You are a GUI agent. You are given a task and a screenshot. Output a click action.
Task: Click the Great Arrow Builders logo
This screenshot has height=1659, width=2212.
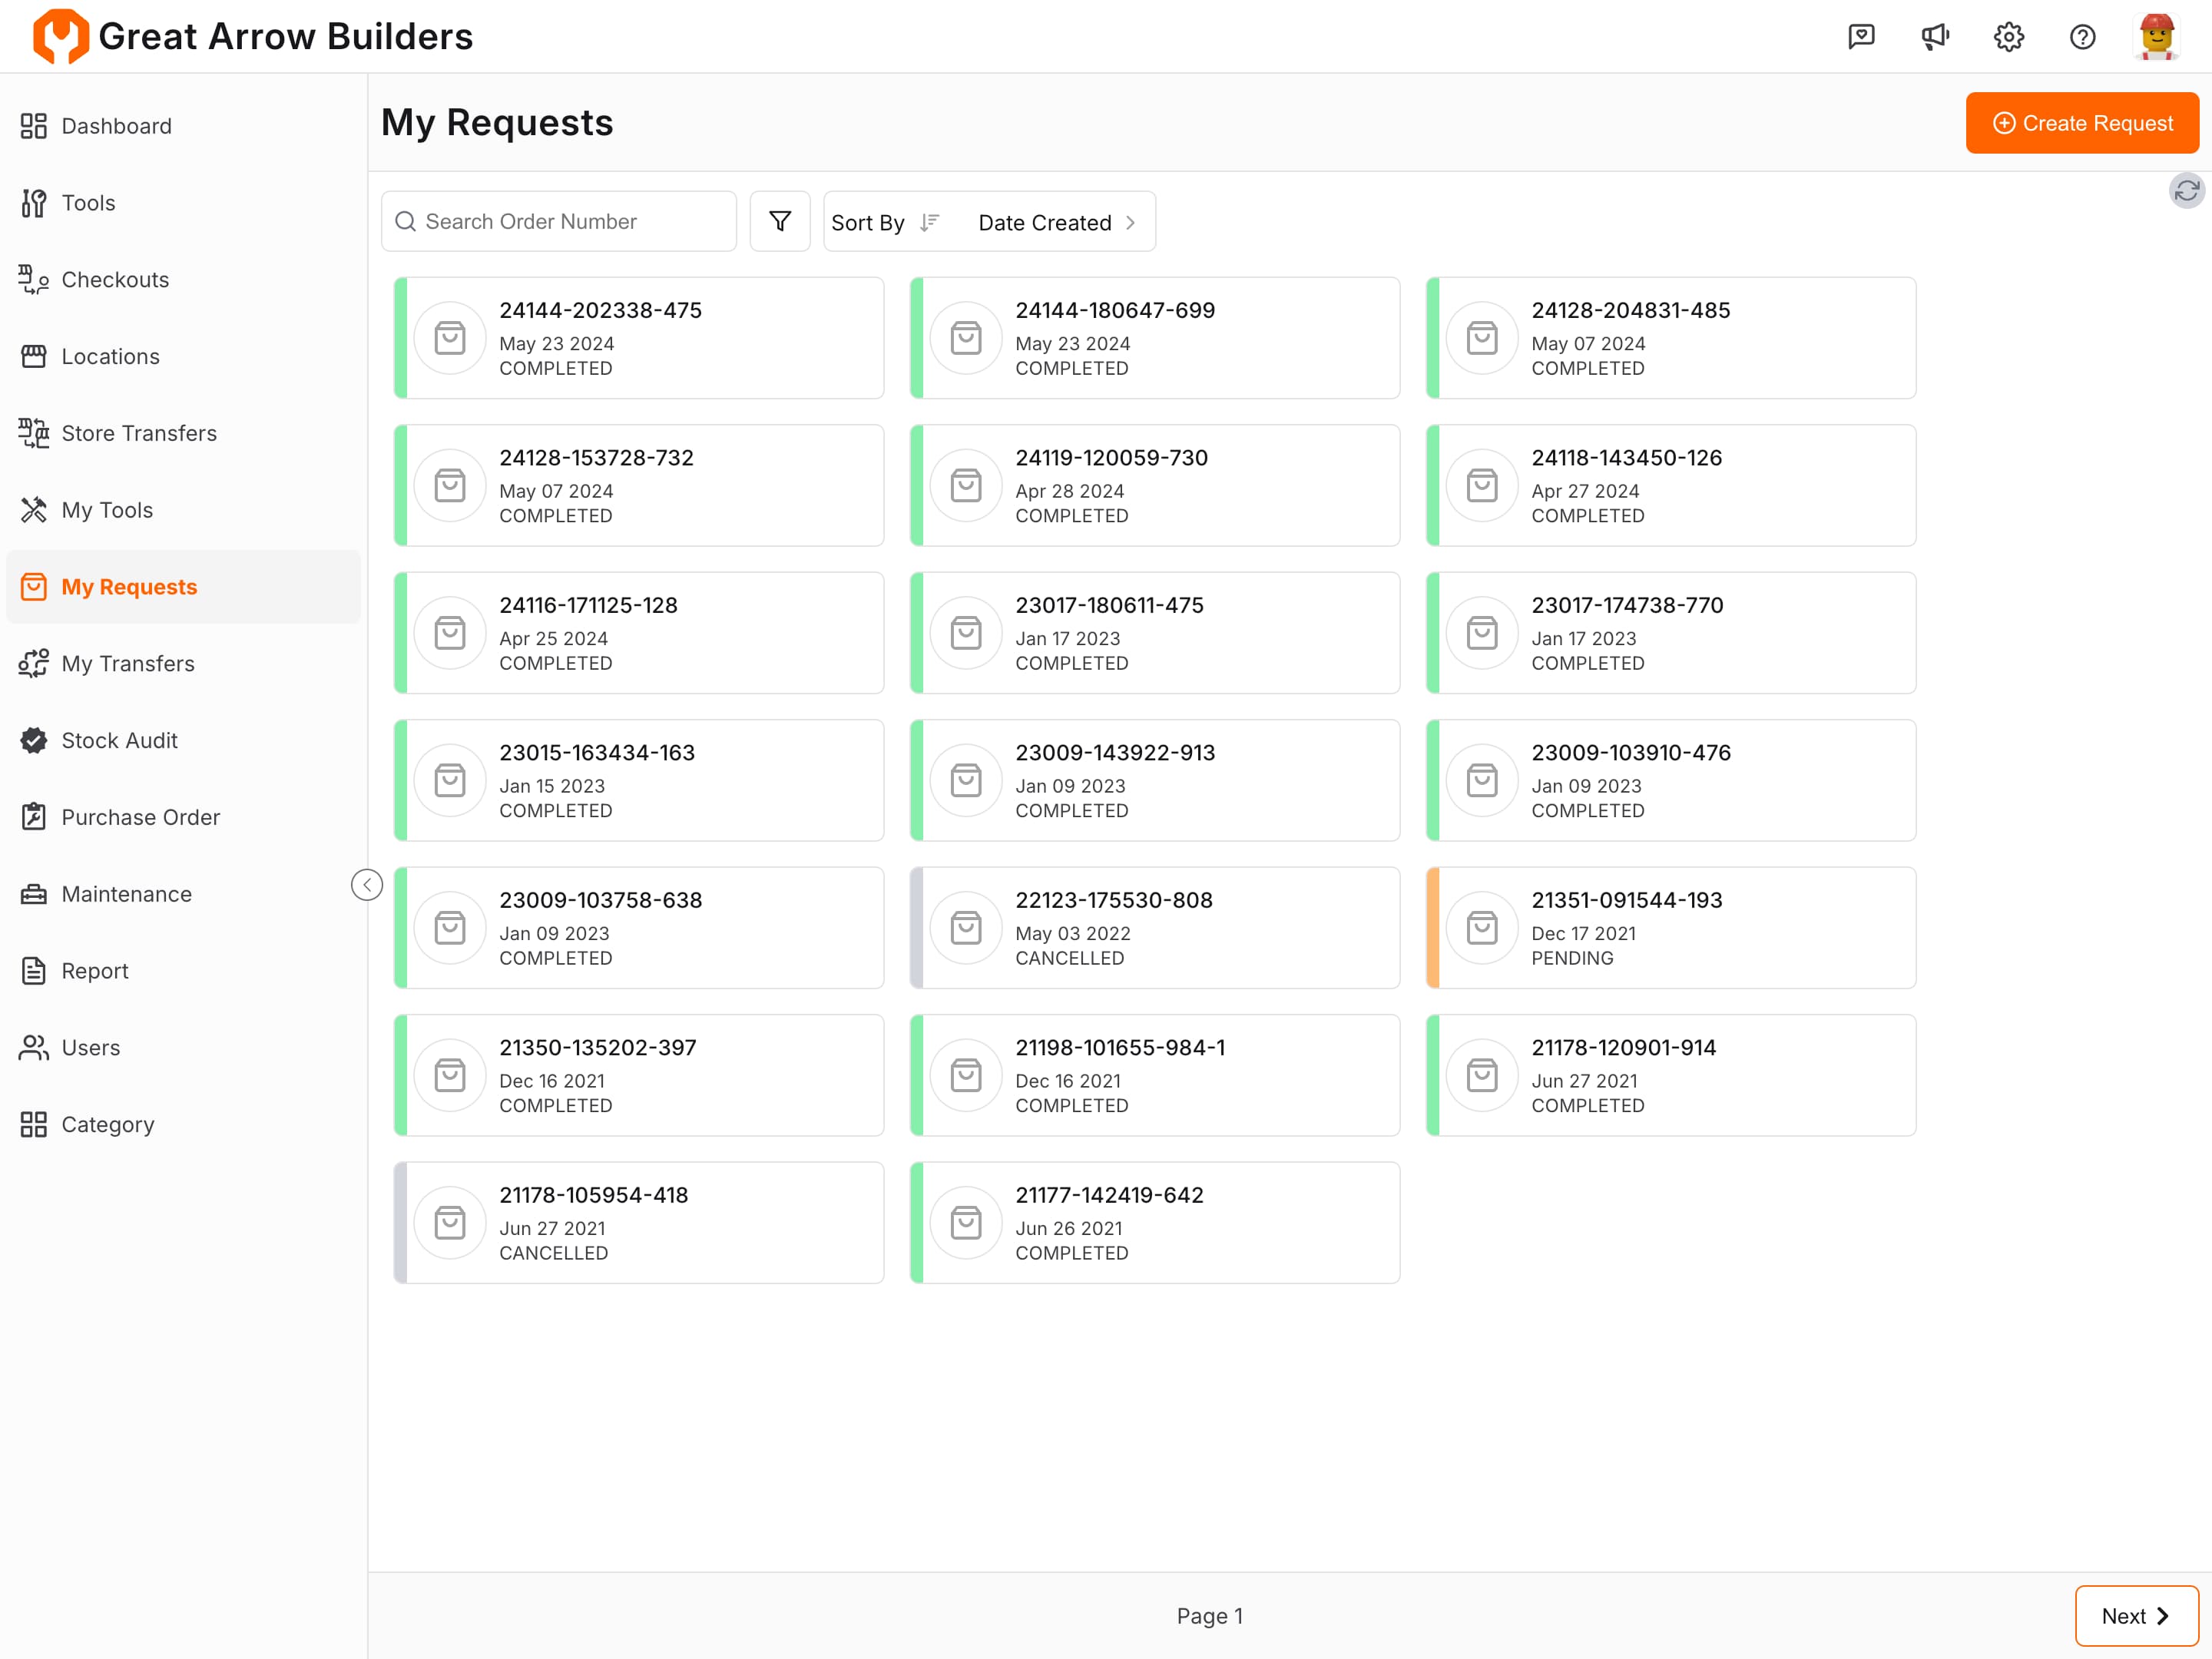(x=60, y=37)
